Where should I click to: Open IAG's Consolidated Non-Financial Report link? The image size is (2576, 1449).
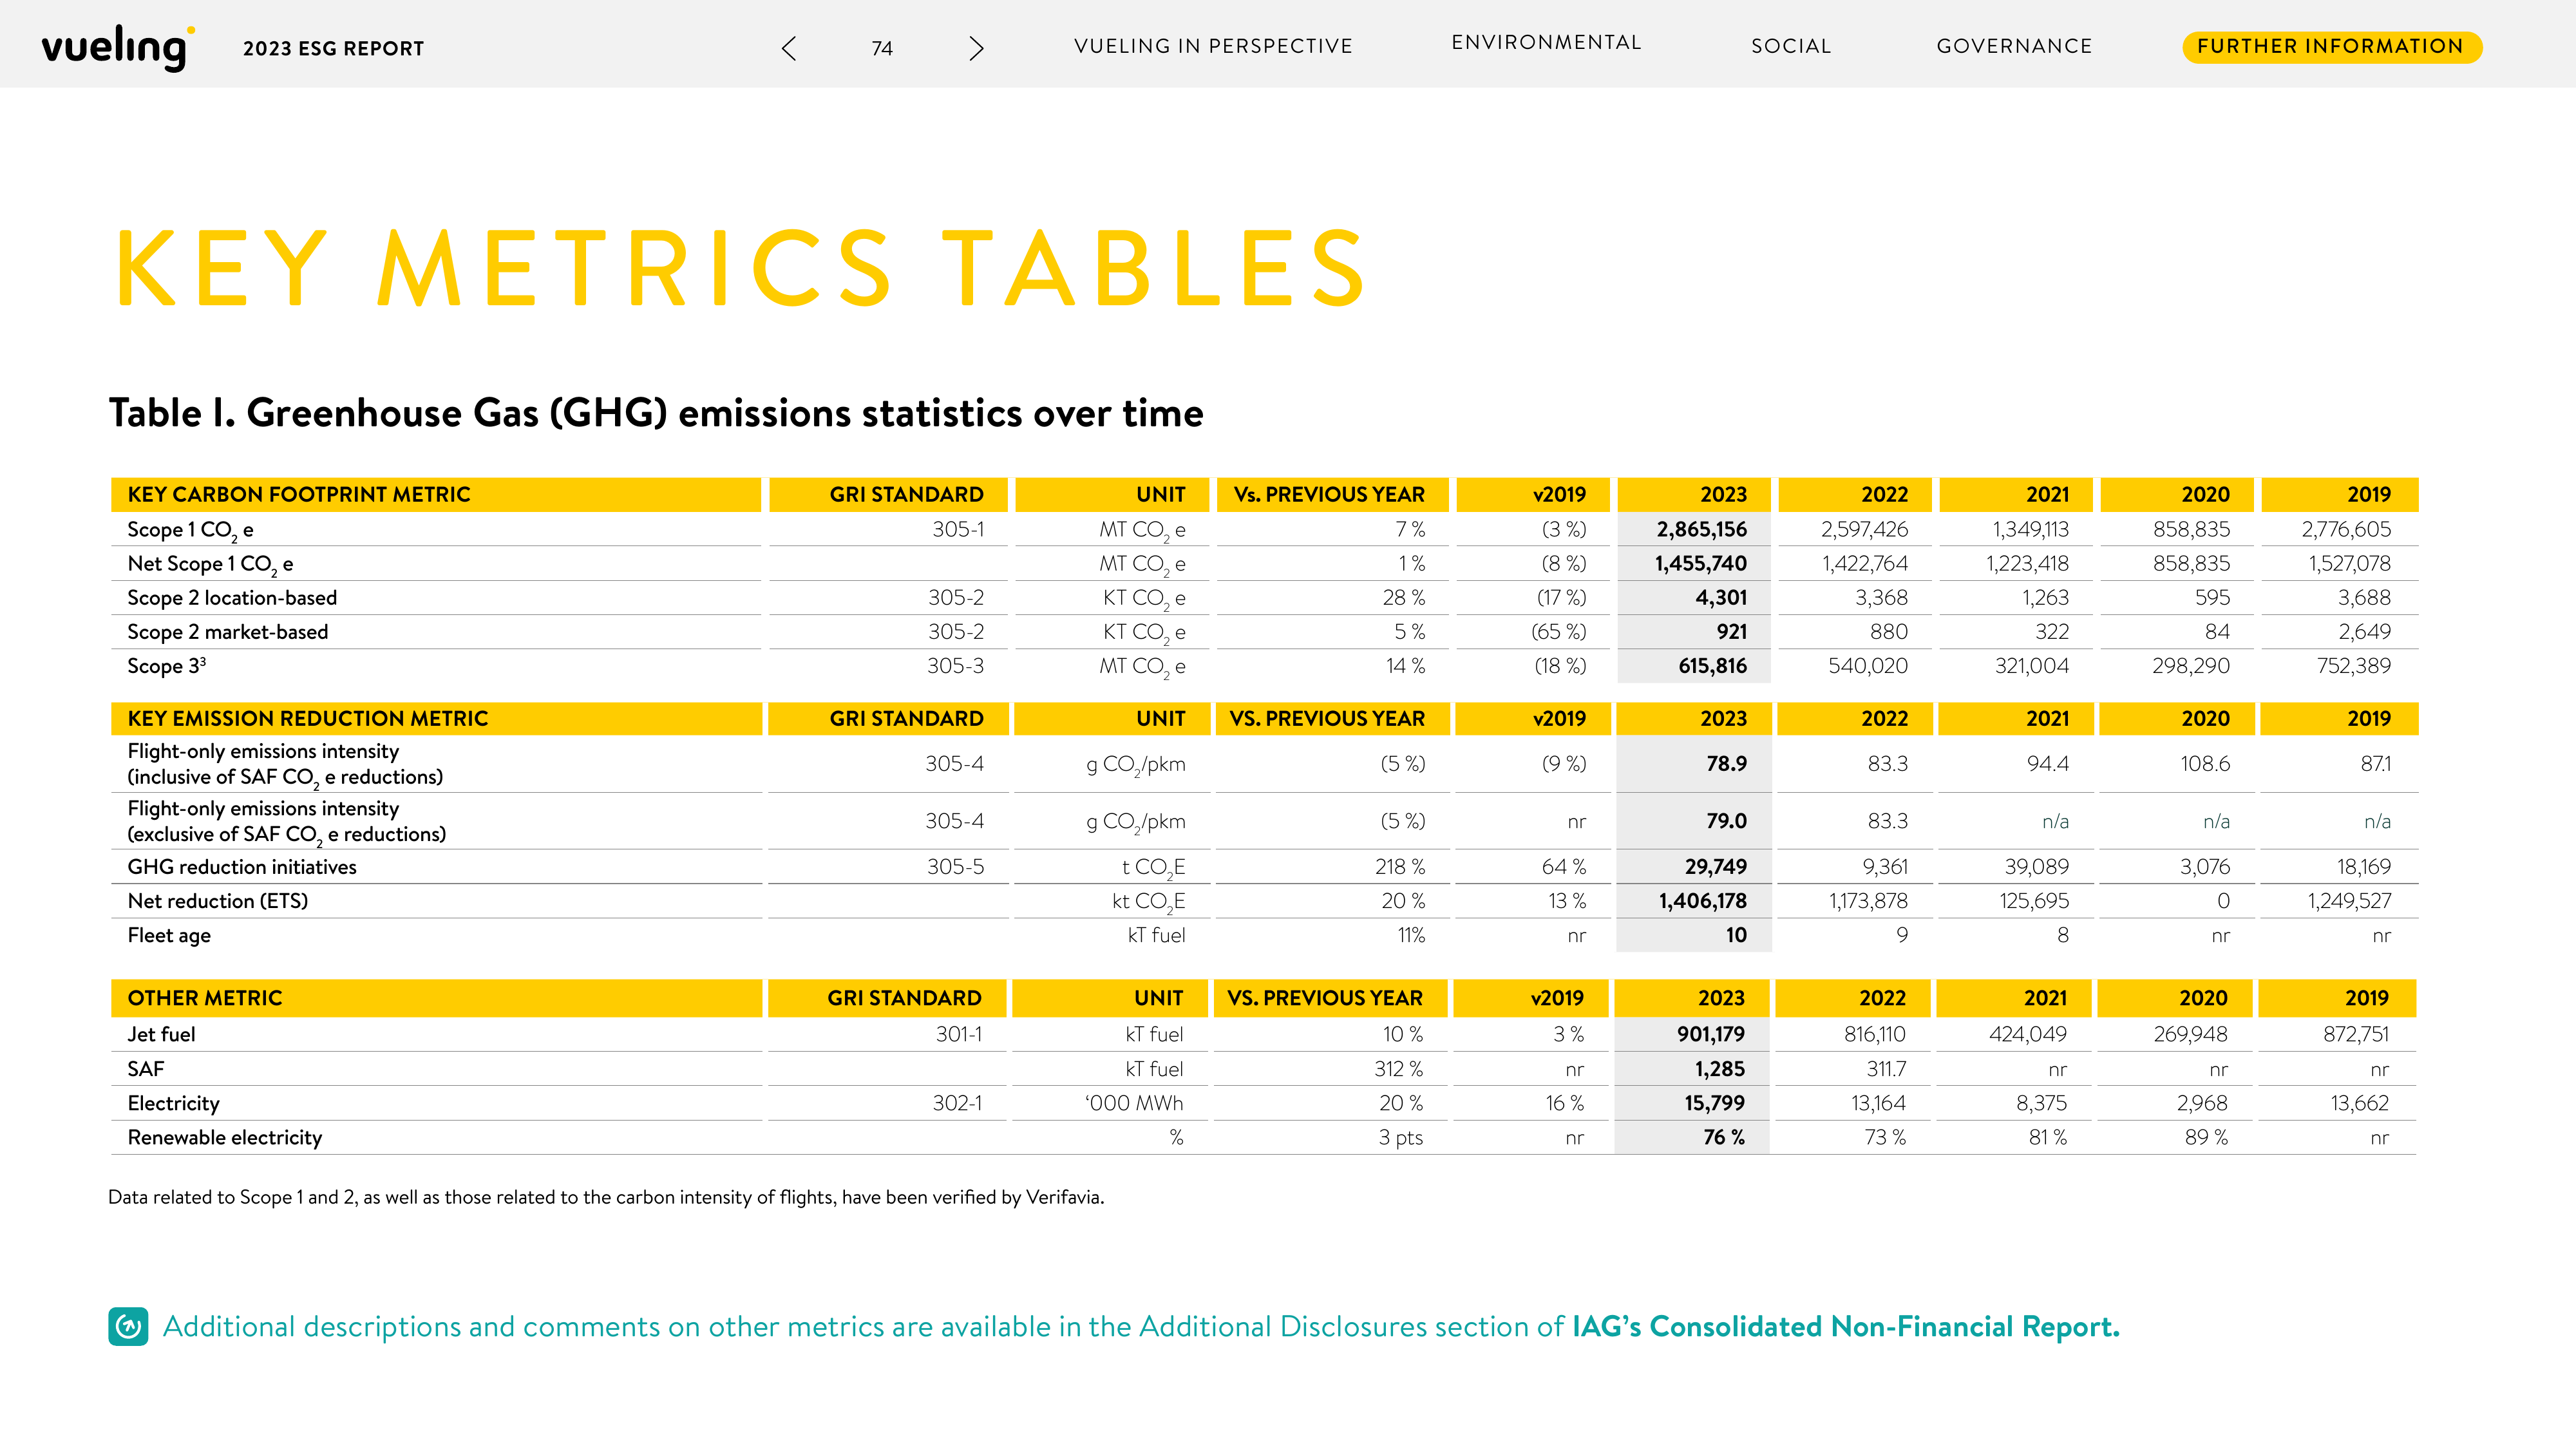coord(1845,1326)
